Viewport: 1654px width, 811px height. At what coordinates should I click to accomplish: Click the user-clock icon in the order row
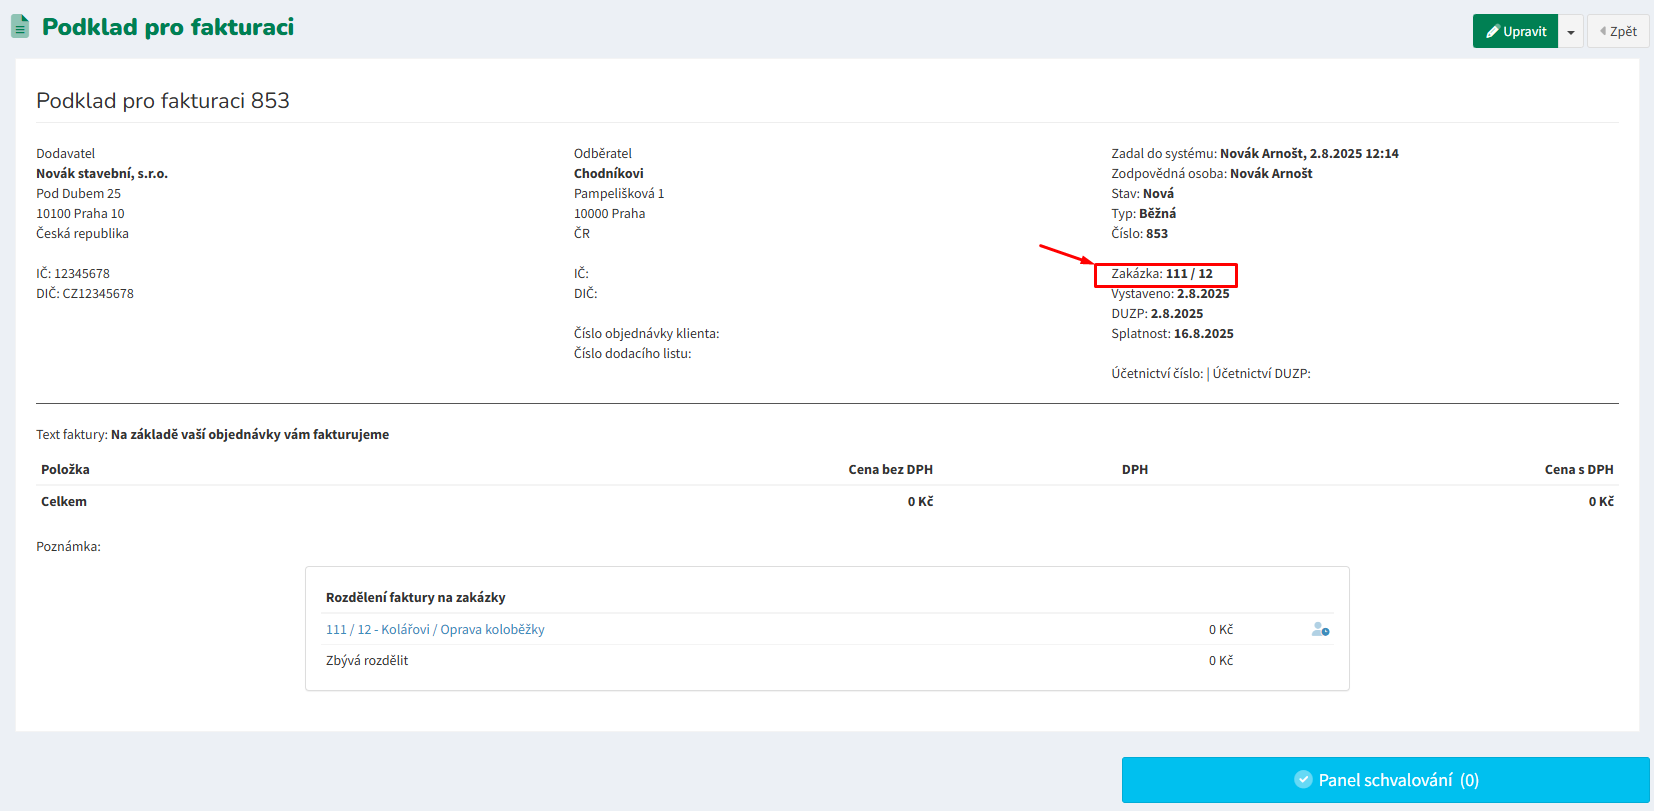(1320, 630)
